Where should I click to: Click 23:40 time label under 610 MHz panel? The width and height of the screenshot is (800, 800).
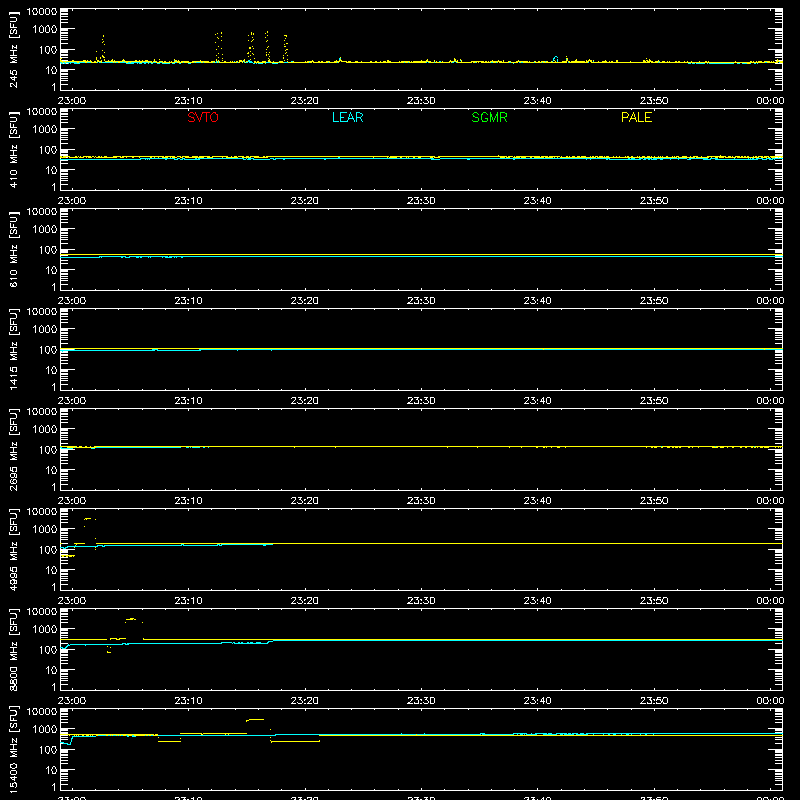tap(537, 301)
